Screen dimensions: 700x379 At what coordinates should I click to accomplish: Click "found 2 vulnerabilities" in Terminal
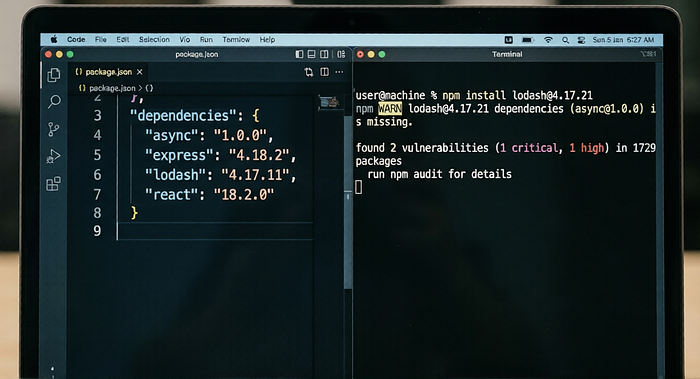pos(422,148)
